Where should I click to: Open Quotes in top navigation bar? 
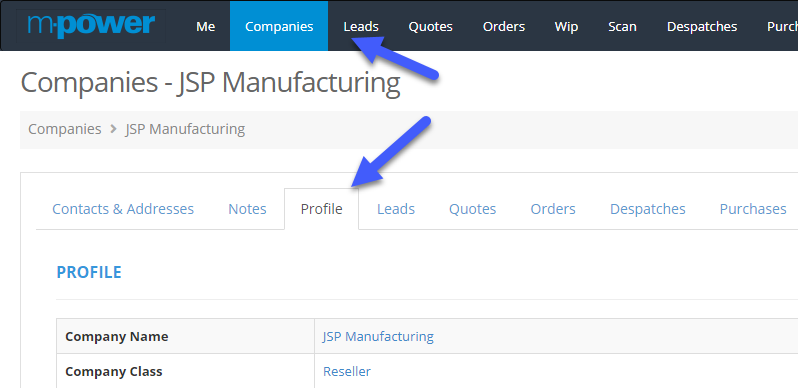(431, 26)
